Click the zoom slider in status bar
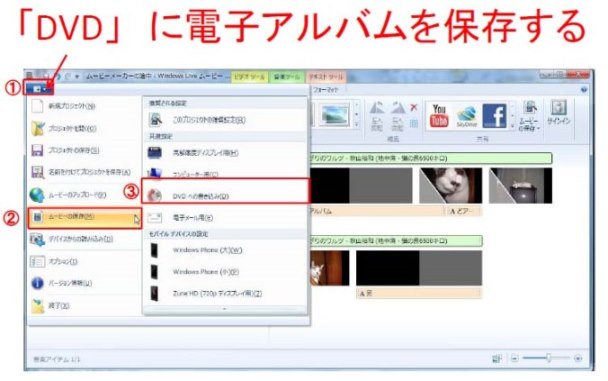The height and width of the screenshot is (381, 608). (x=546, y=358)
